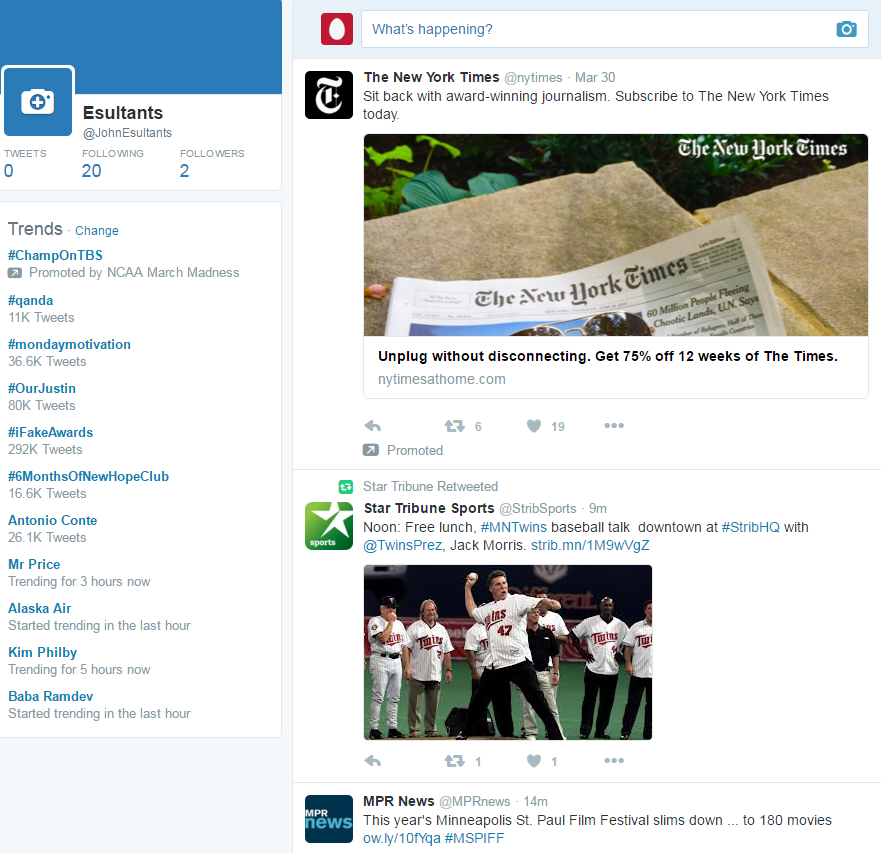Open the Esultants profile name
The image size is (881, 862).
[x=123, y=113]
